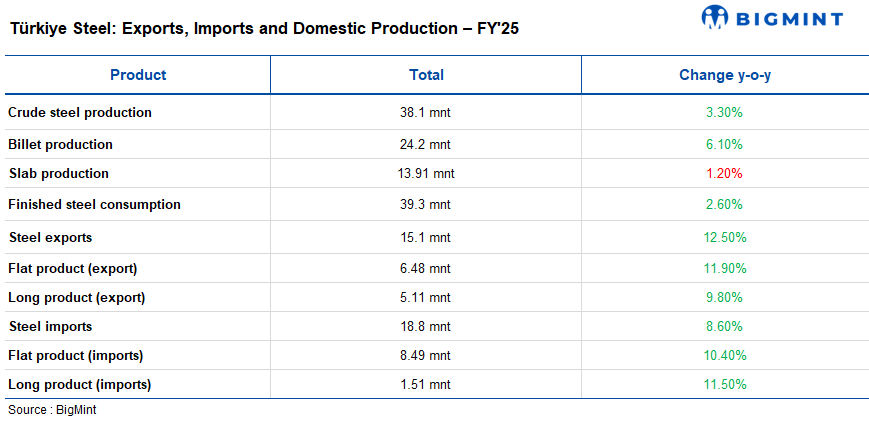Click the Steel exports 12.50% change value

pos(724,238)
